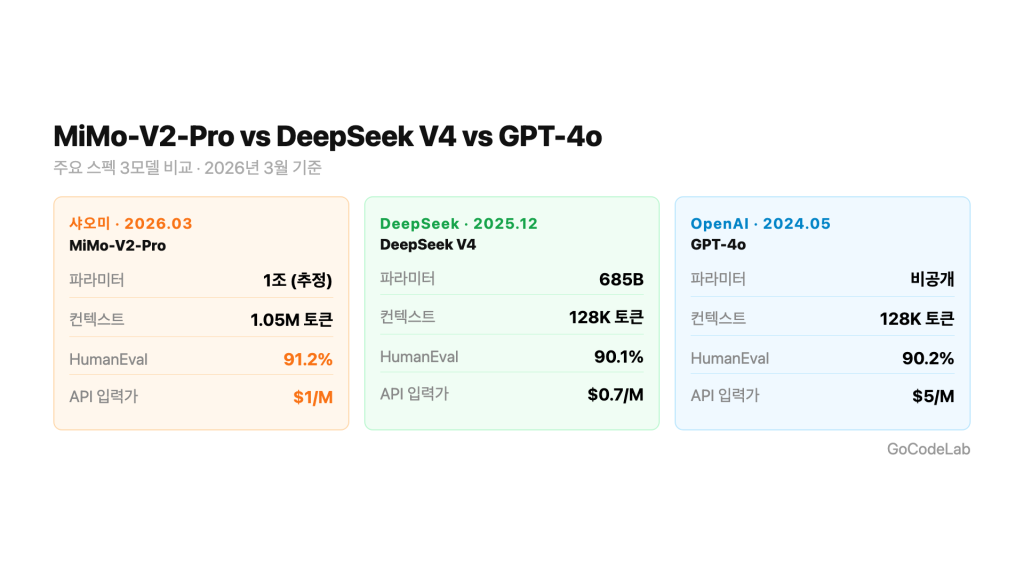Click the DeepSeek · 2025.12 green label

click(x=459, y=223)
